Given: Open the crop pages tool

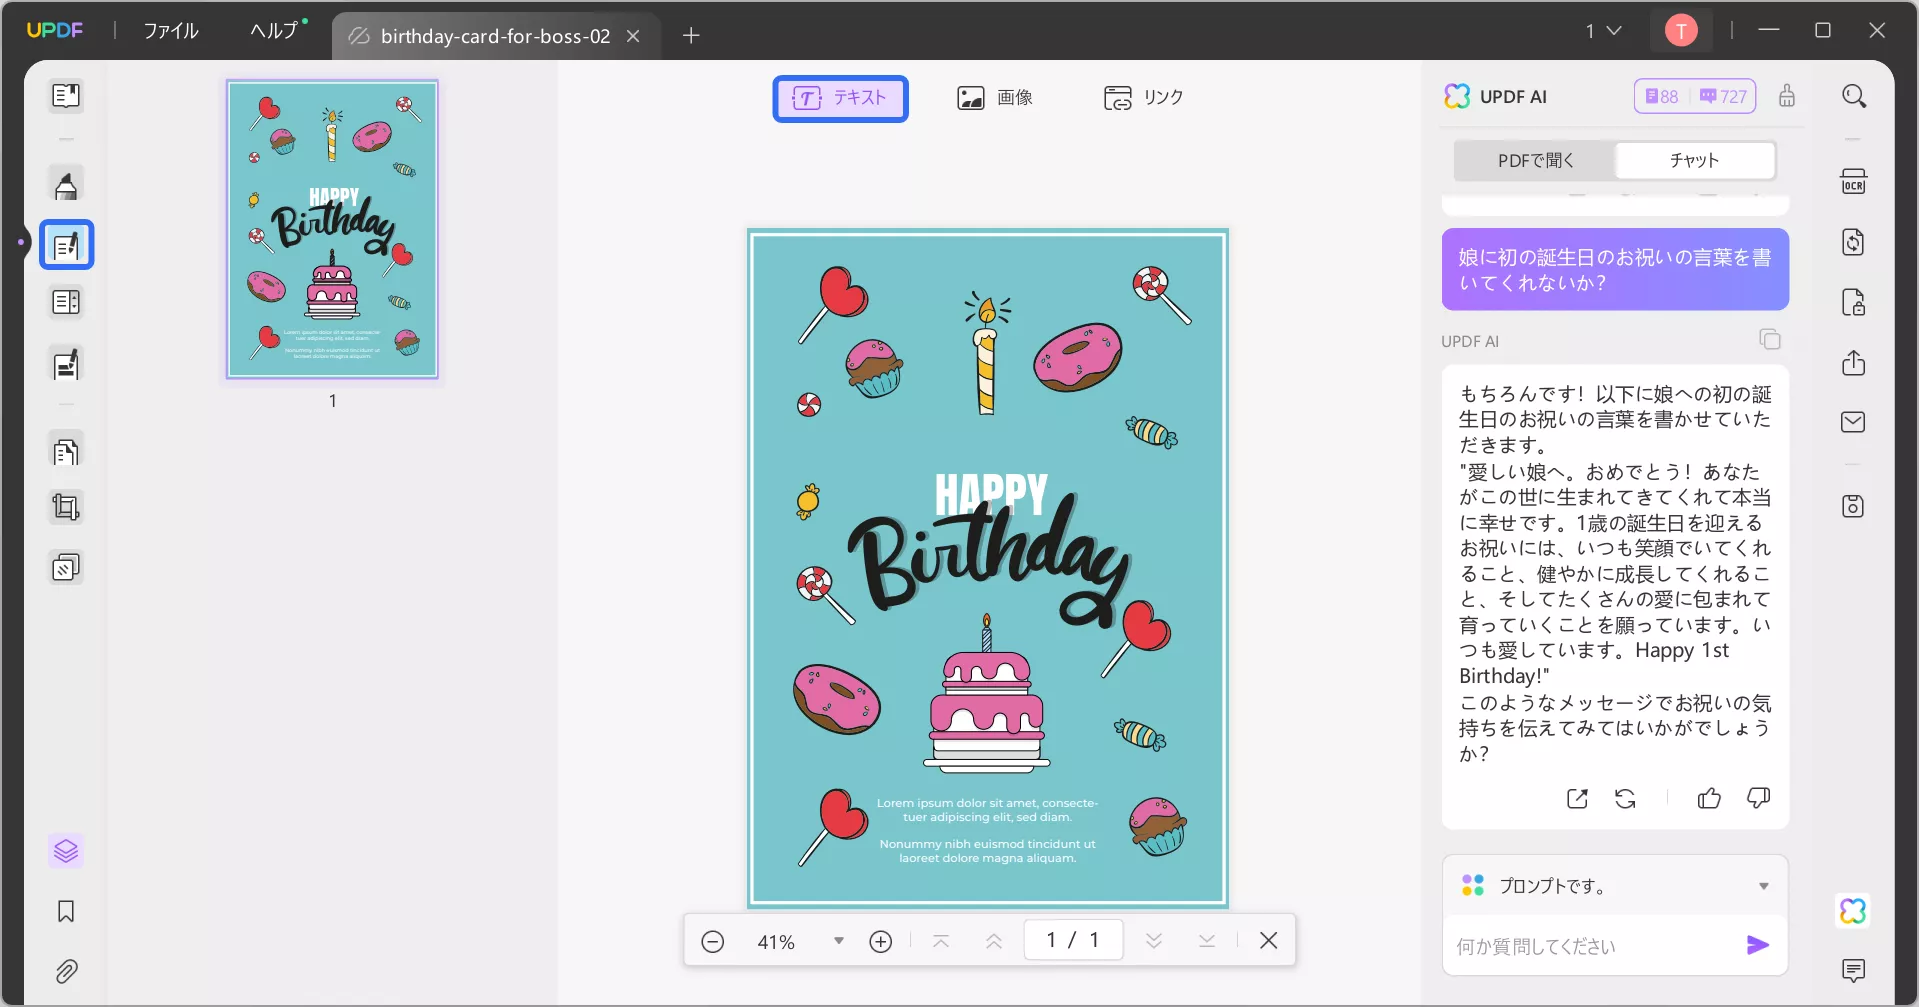Looking at the screenshot, I should point(66,508).
